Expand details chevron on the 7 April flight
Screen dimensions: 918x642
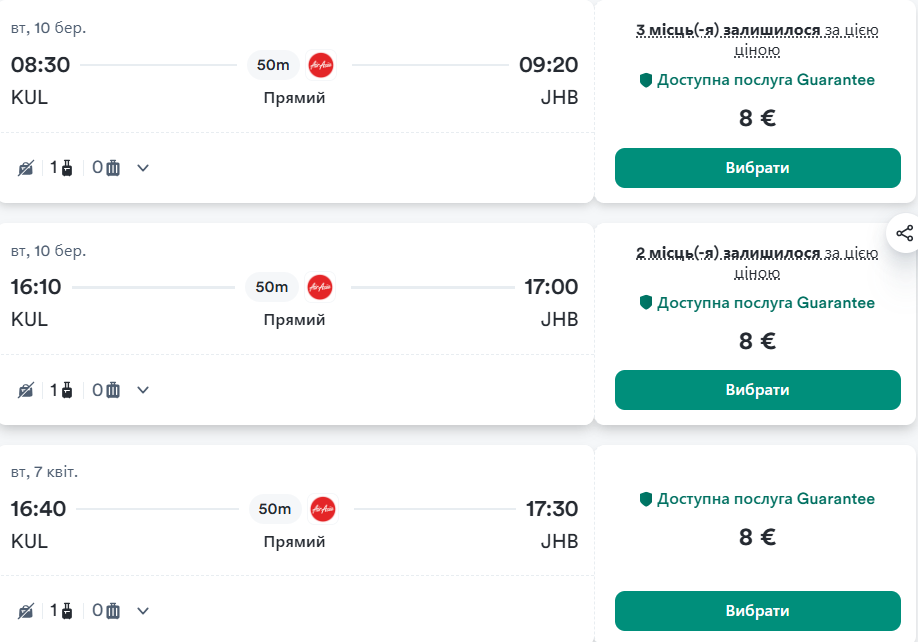142,610
